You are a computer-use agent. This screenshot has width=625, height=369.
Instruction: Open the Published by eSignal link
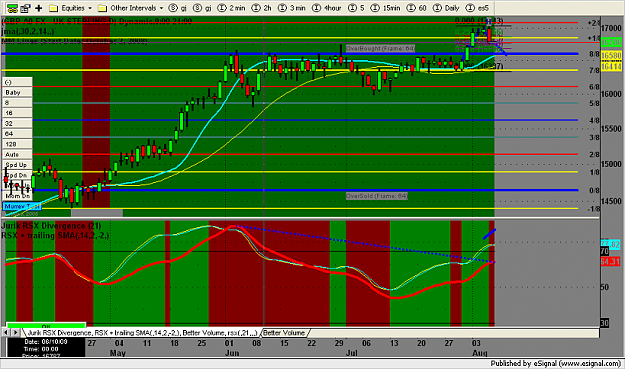click(x=556, y=363)
